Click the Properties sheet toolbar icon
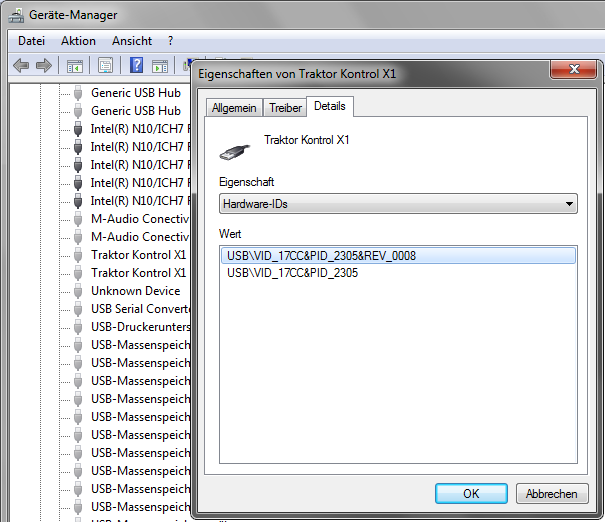 click(x=105, y=66)
